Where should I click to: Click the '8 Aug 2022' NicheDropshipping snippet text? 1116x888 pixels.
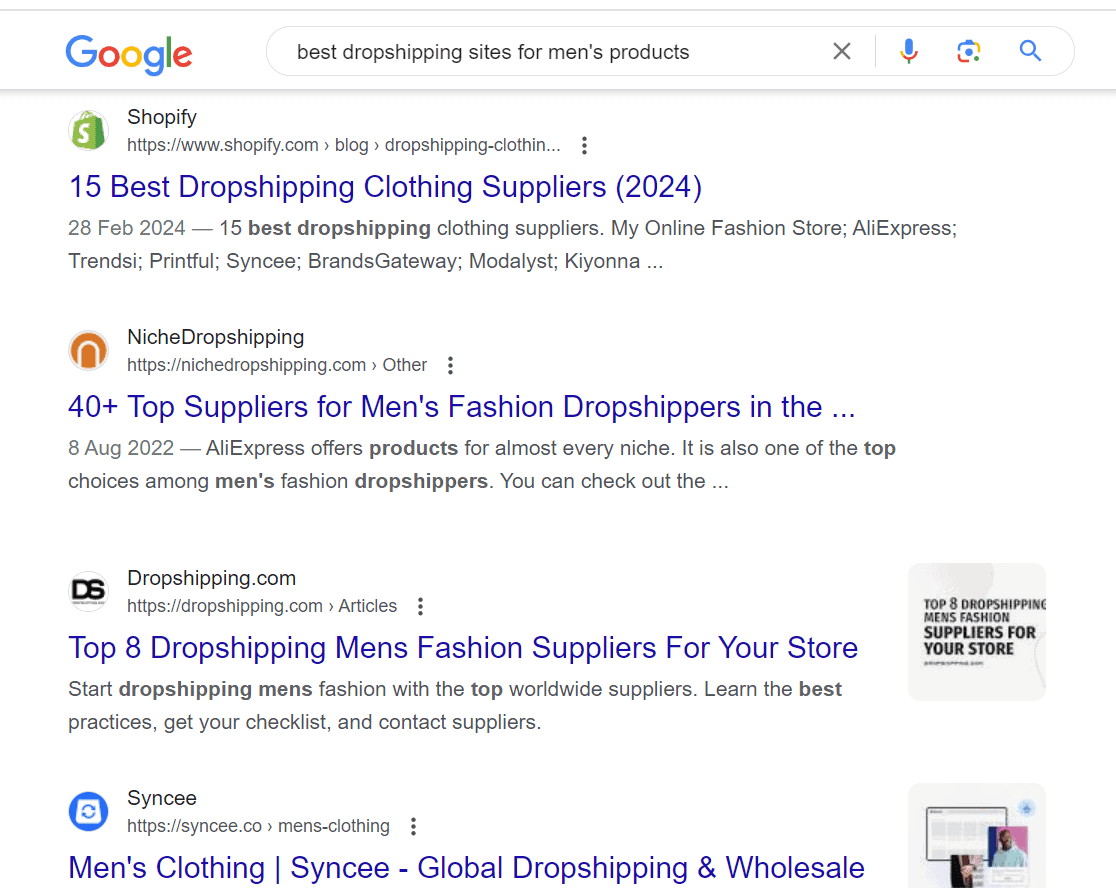tap(482, 465)
